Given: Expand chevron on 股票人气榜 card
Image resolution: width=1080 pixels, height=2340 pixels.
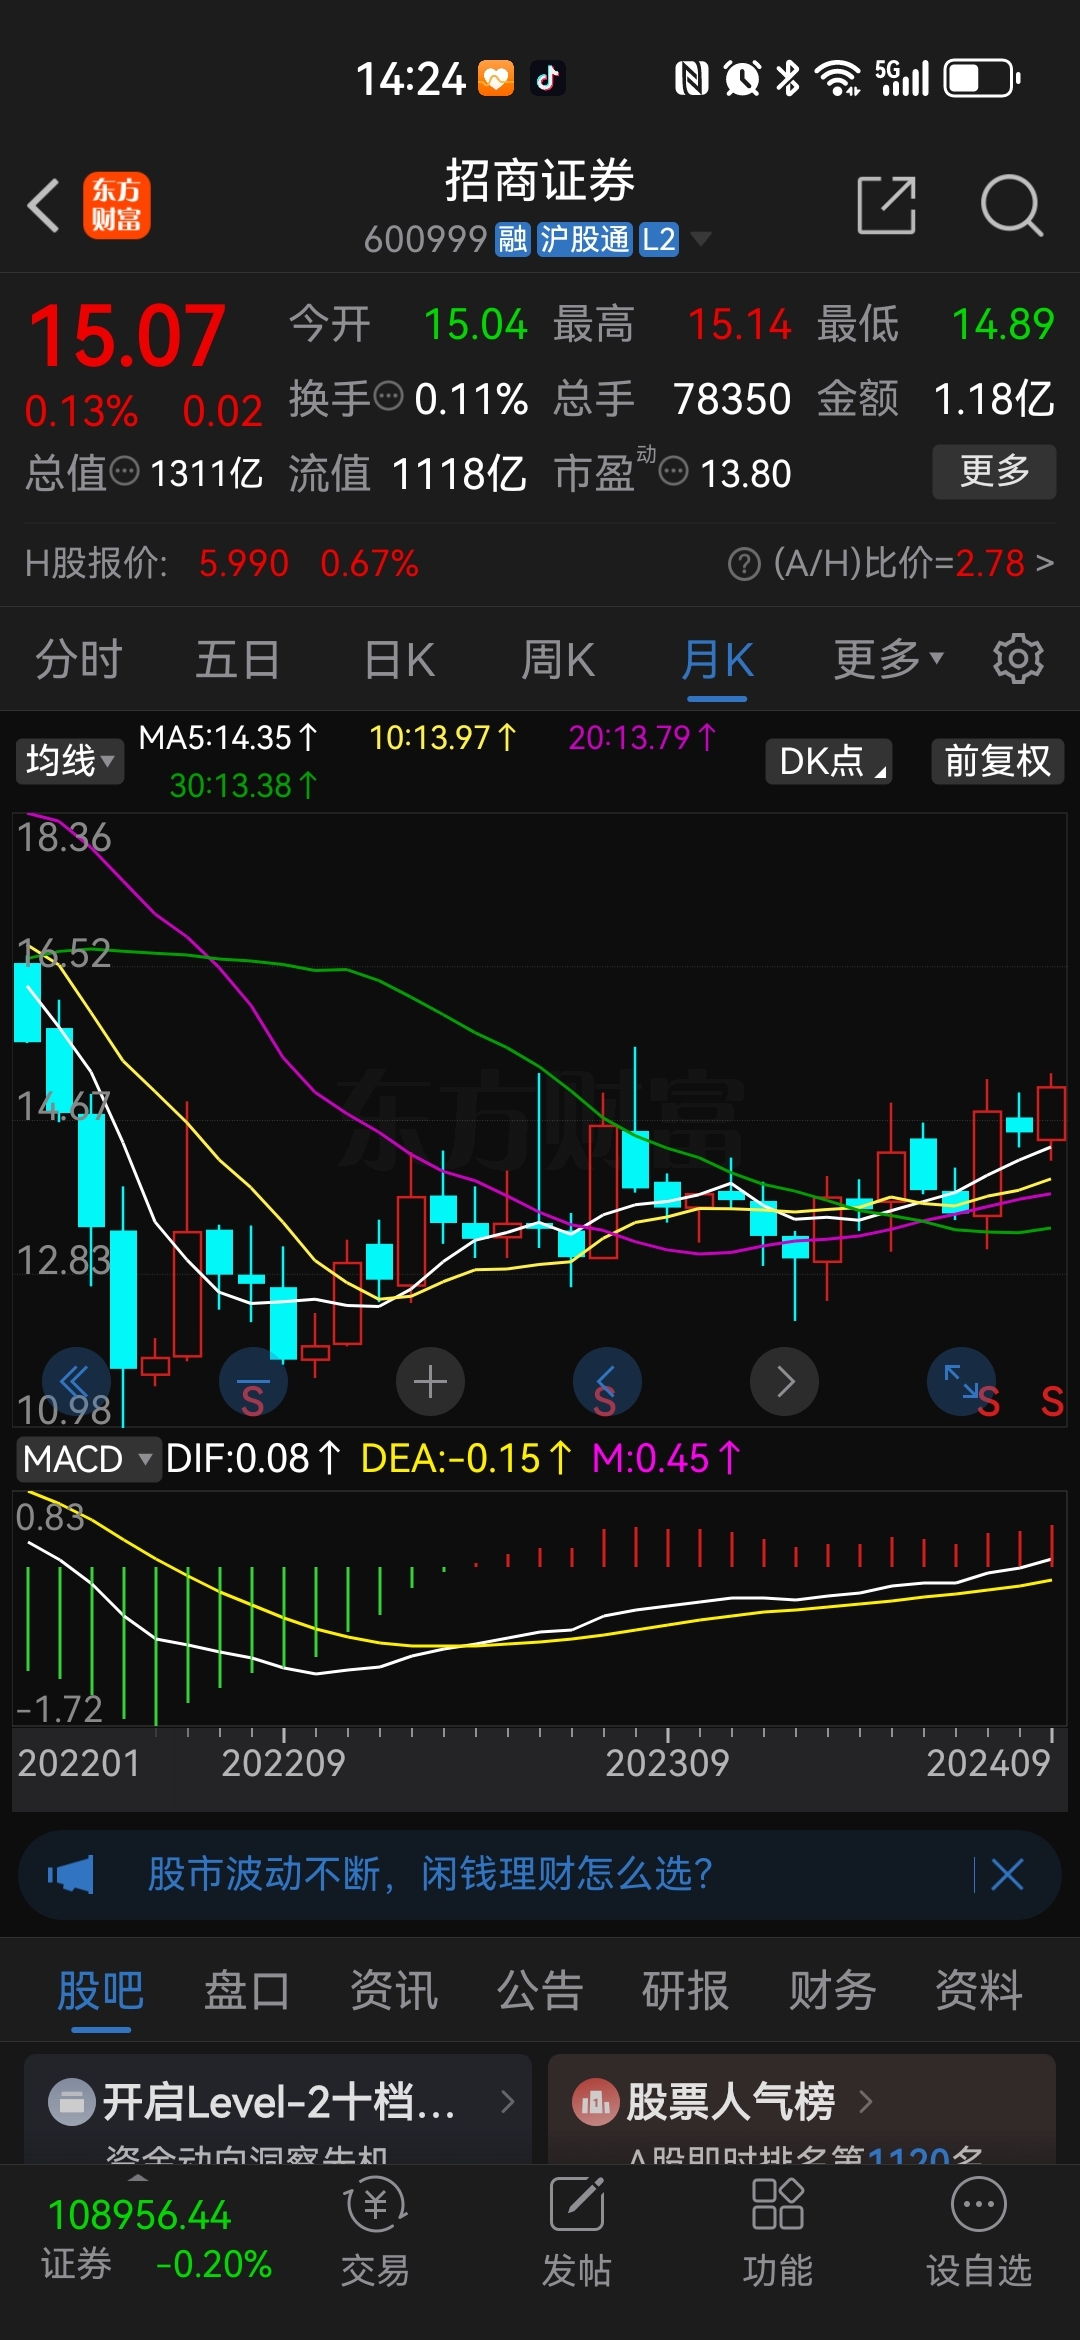Looking at the screenshot, I should click(x=866, y=2102).
